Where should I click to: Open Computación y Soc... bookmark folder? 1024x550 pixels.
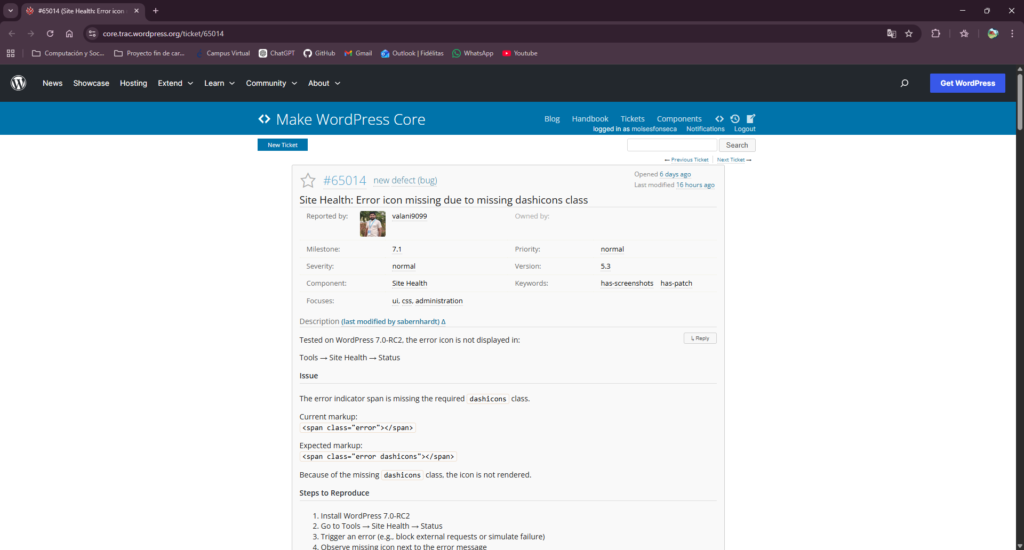(68, 54)
